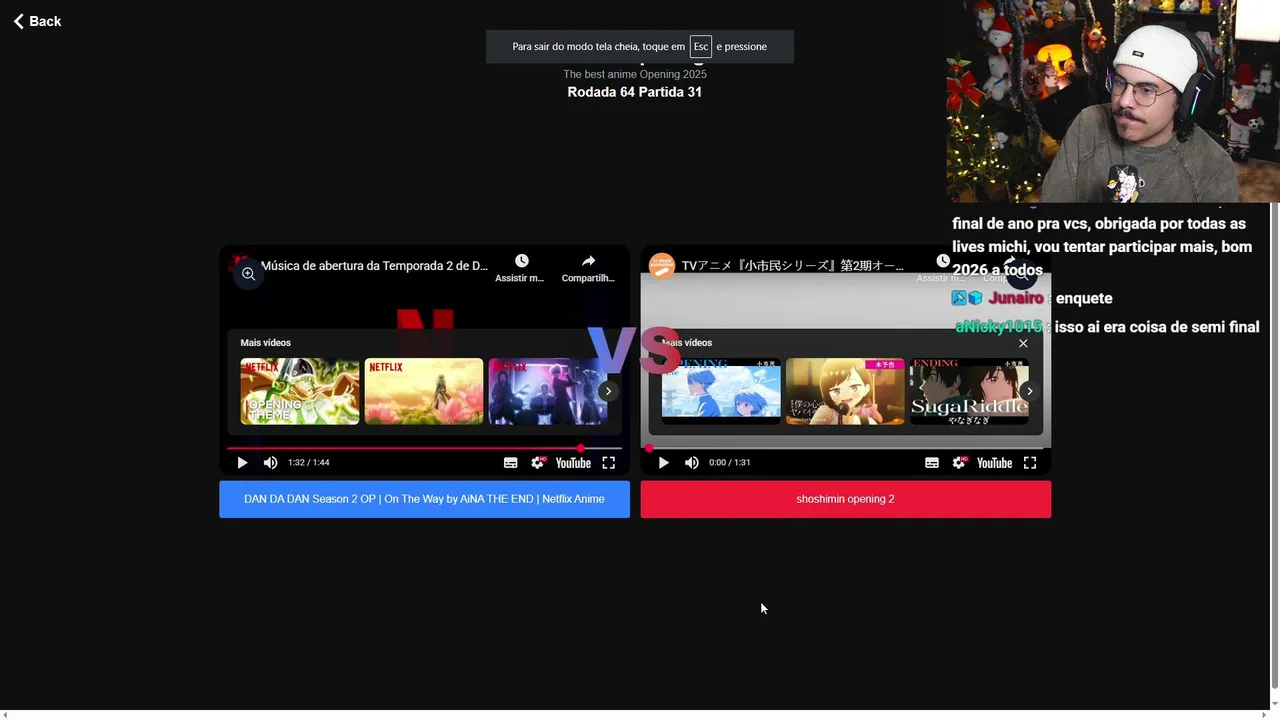Viewport: 1280px width, 720px height.
Task: Vote for shoshimin opening 2
Action: pyautogui.click(x=845, y=499)
